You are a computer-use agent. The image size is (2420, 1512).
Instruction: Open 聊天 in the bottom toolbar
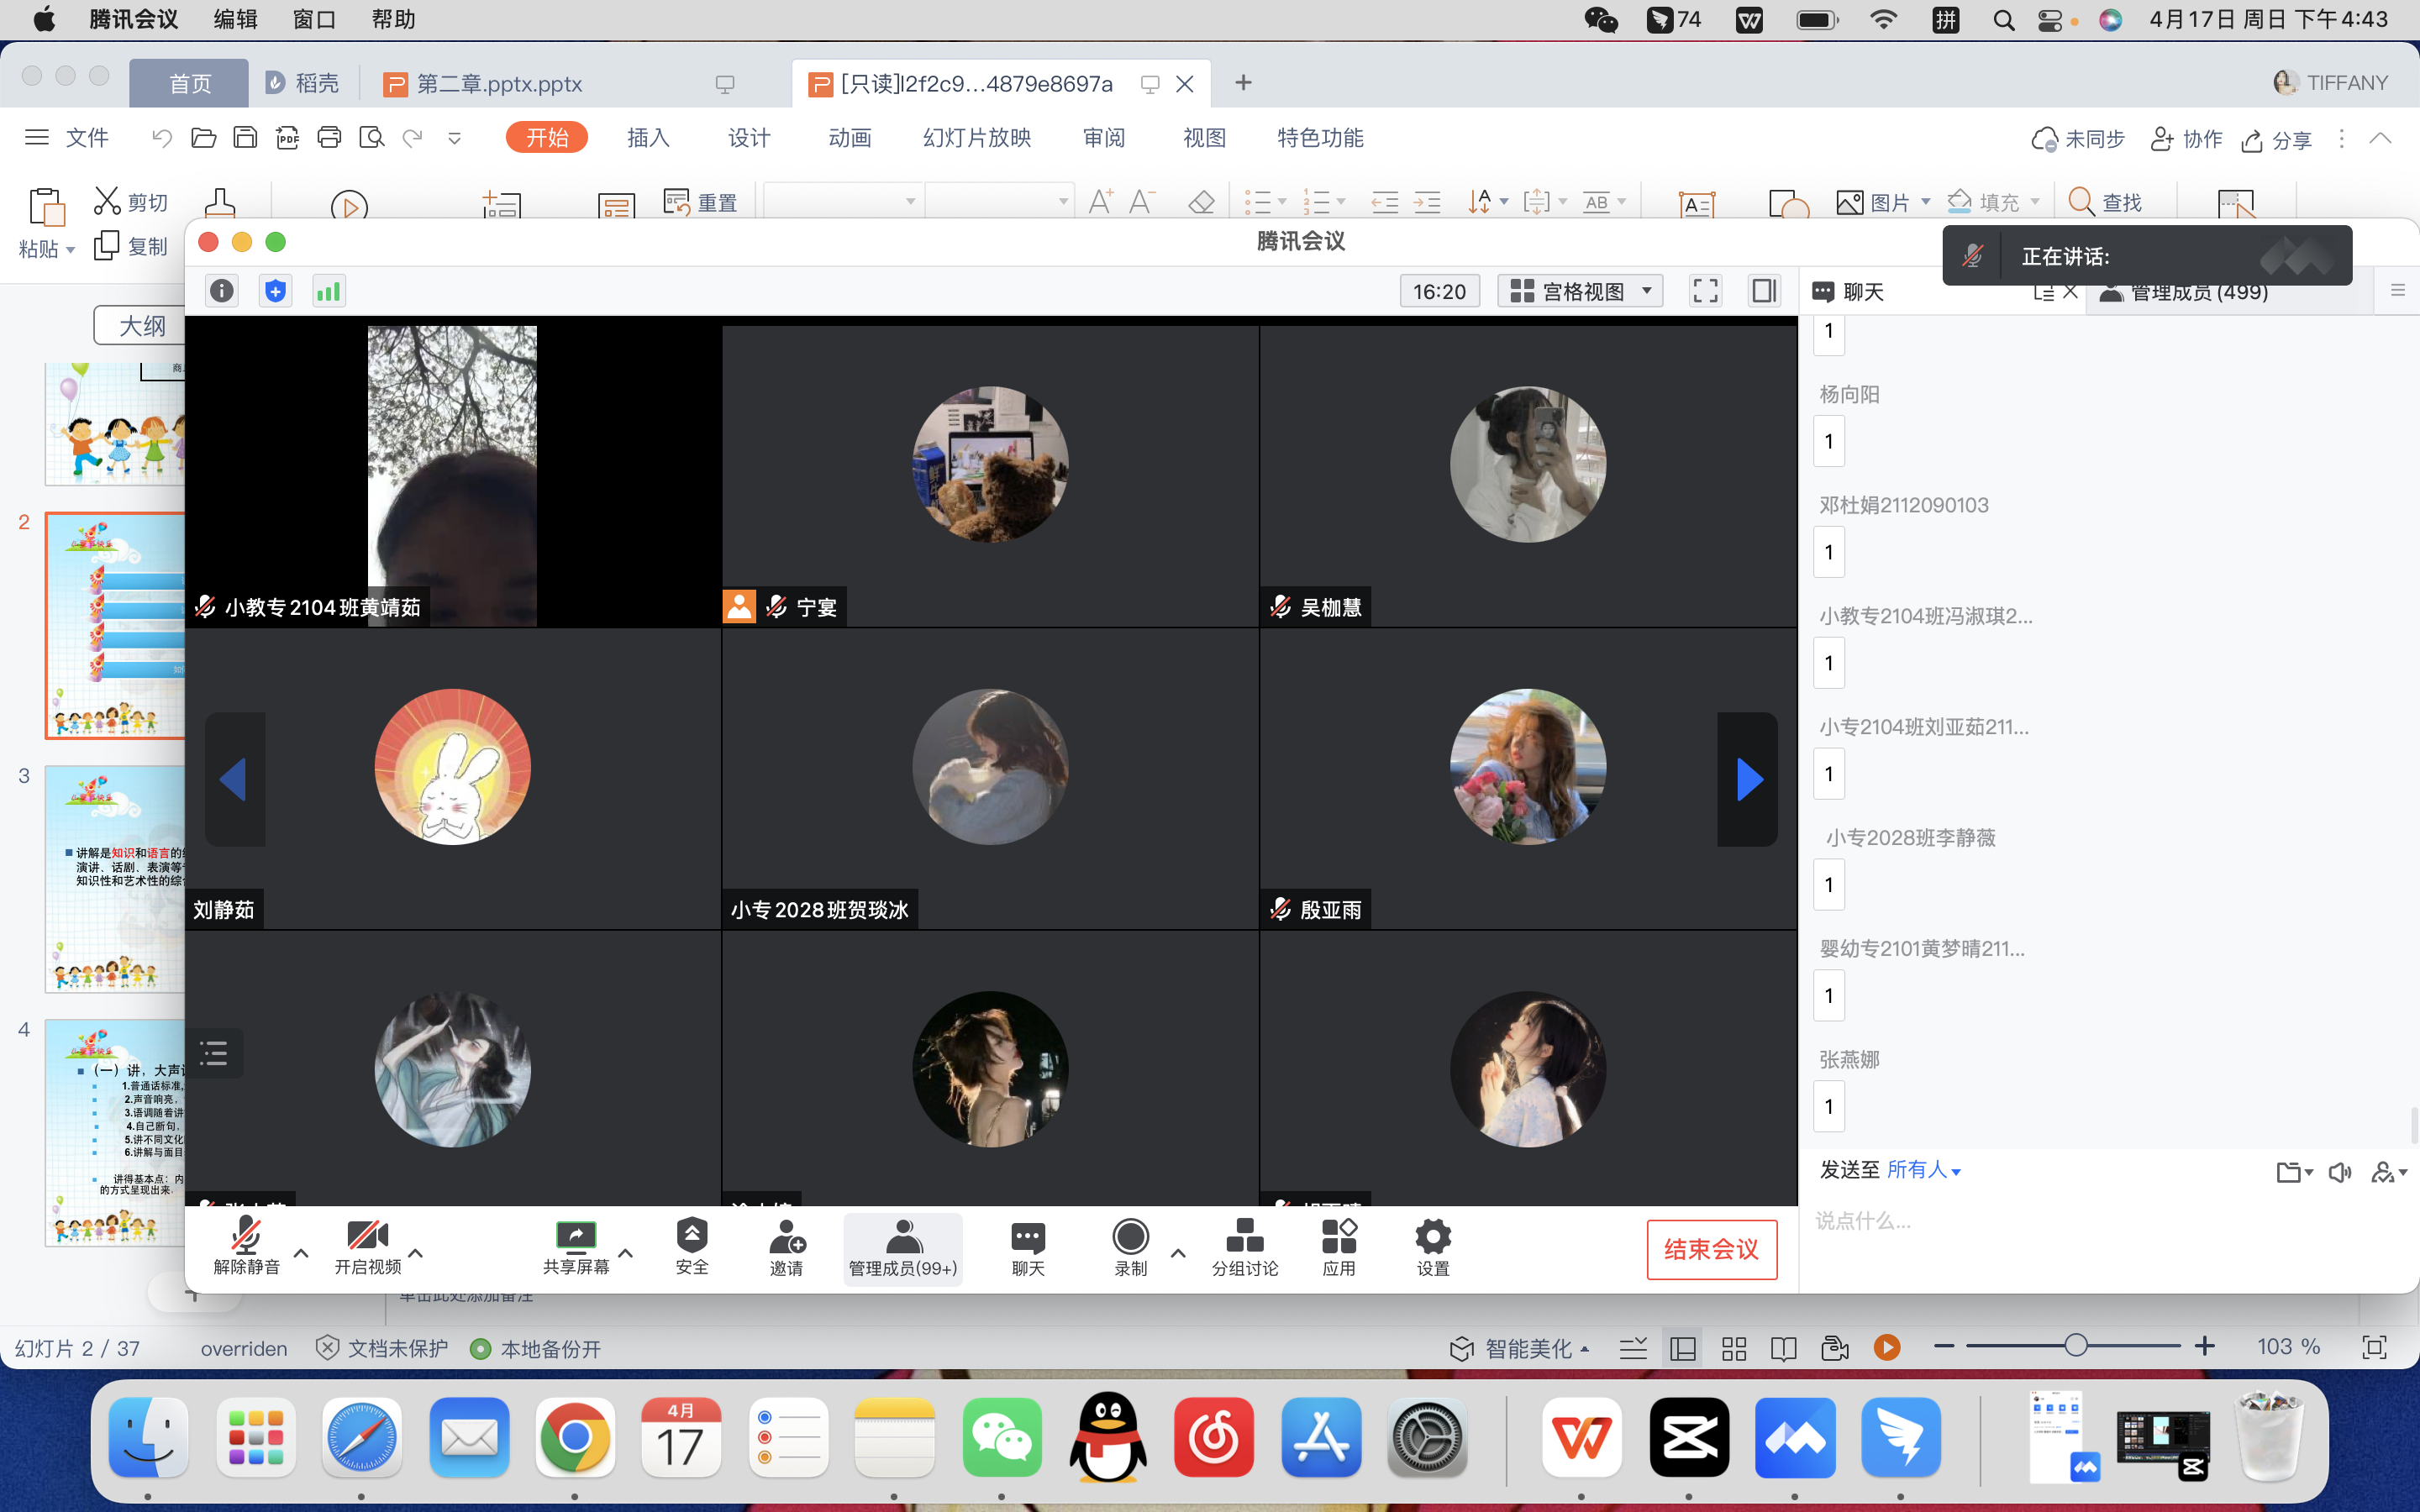tap(1028, 1247)
